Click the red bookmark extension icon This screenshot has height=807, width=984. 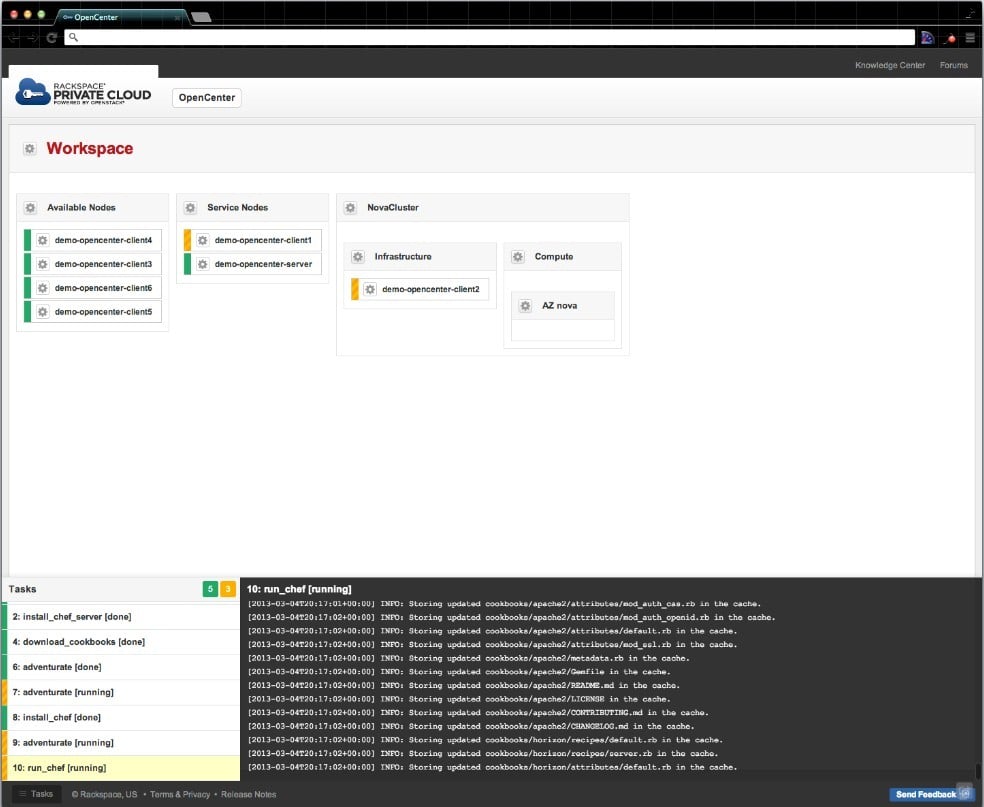(951, 38)
